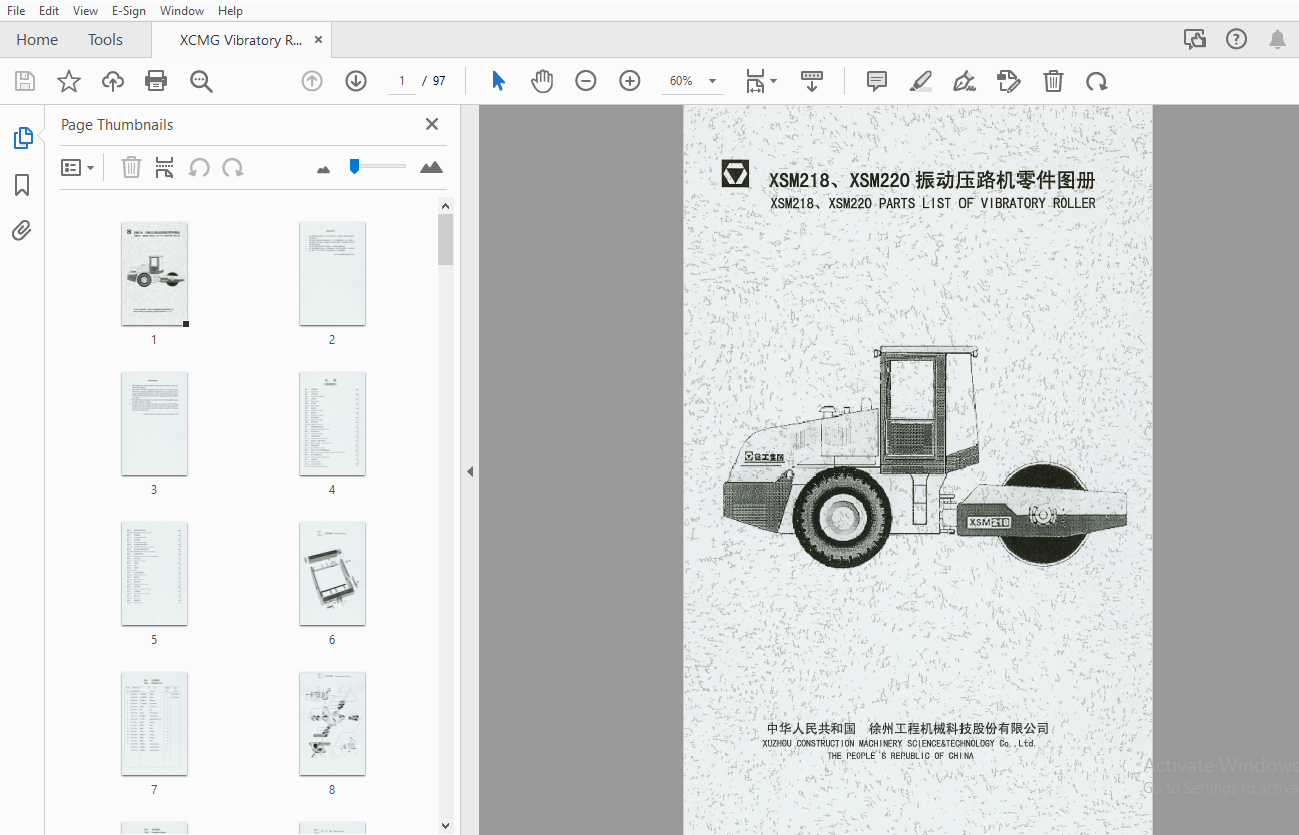Select page 7 thumbnail

pyautogui.click(x=154, y=723)
